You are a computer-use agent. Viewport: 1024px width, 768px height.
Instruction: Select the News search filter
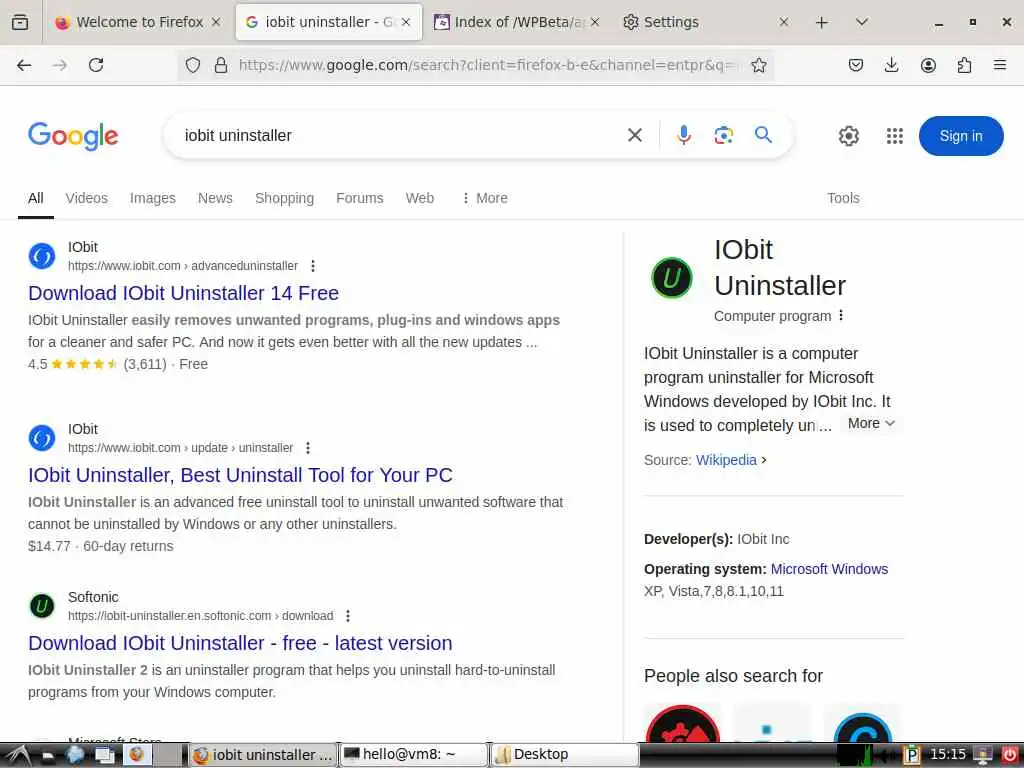(x=215, y=198)
